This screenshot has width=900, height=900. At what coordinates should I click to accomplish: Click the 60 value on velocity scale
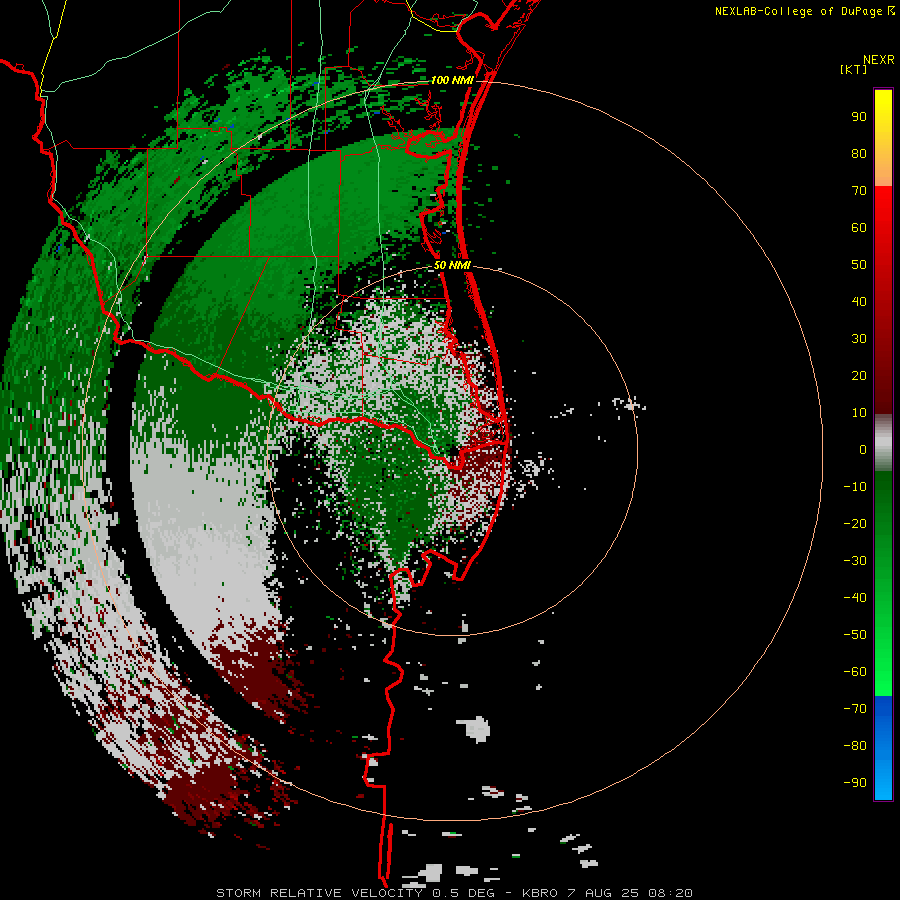(x=859, y=228)
